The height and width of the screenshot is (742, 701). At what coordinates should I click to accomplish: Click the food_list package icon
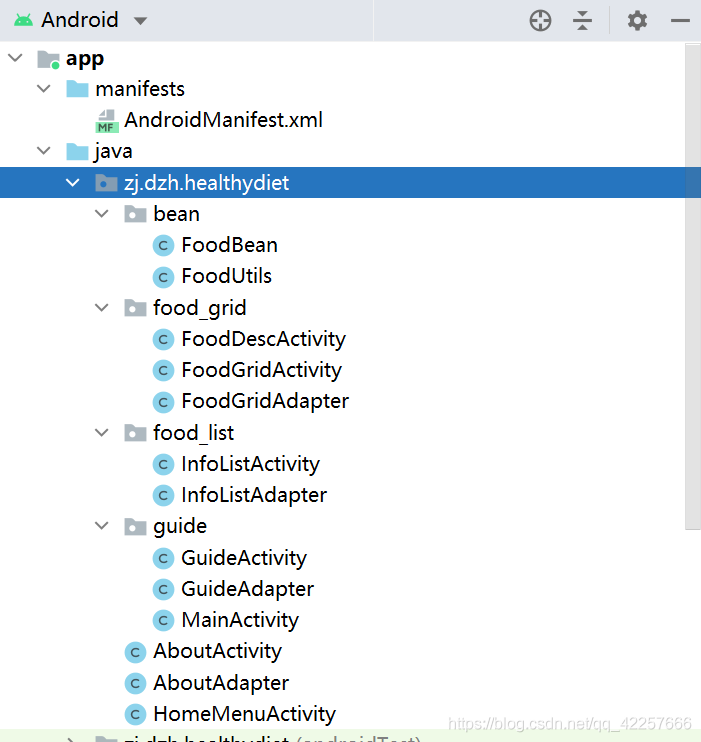(x=135, y=433)
